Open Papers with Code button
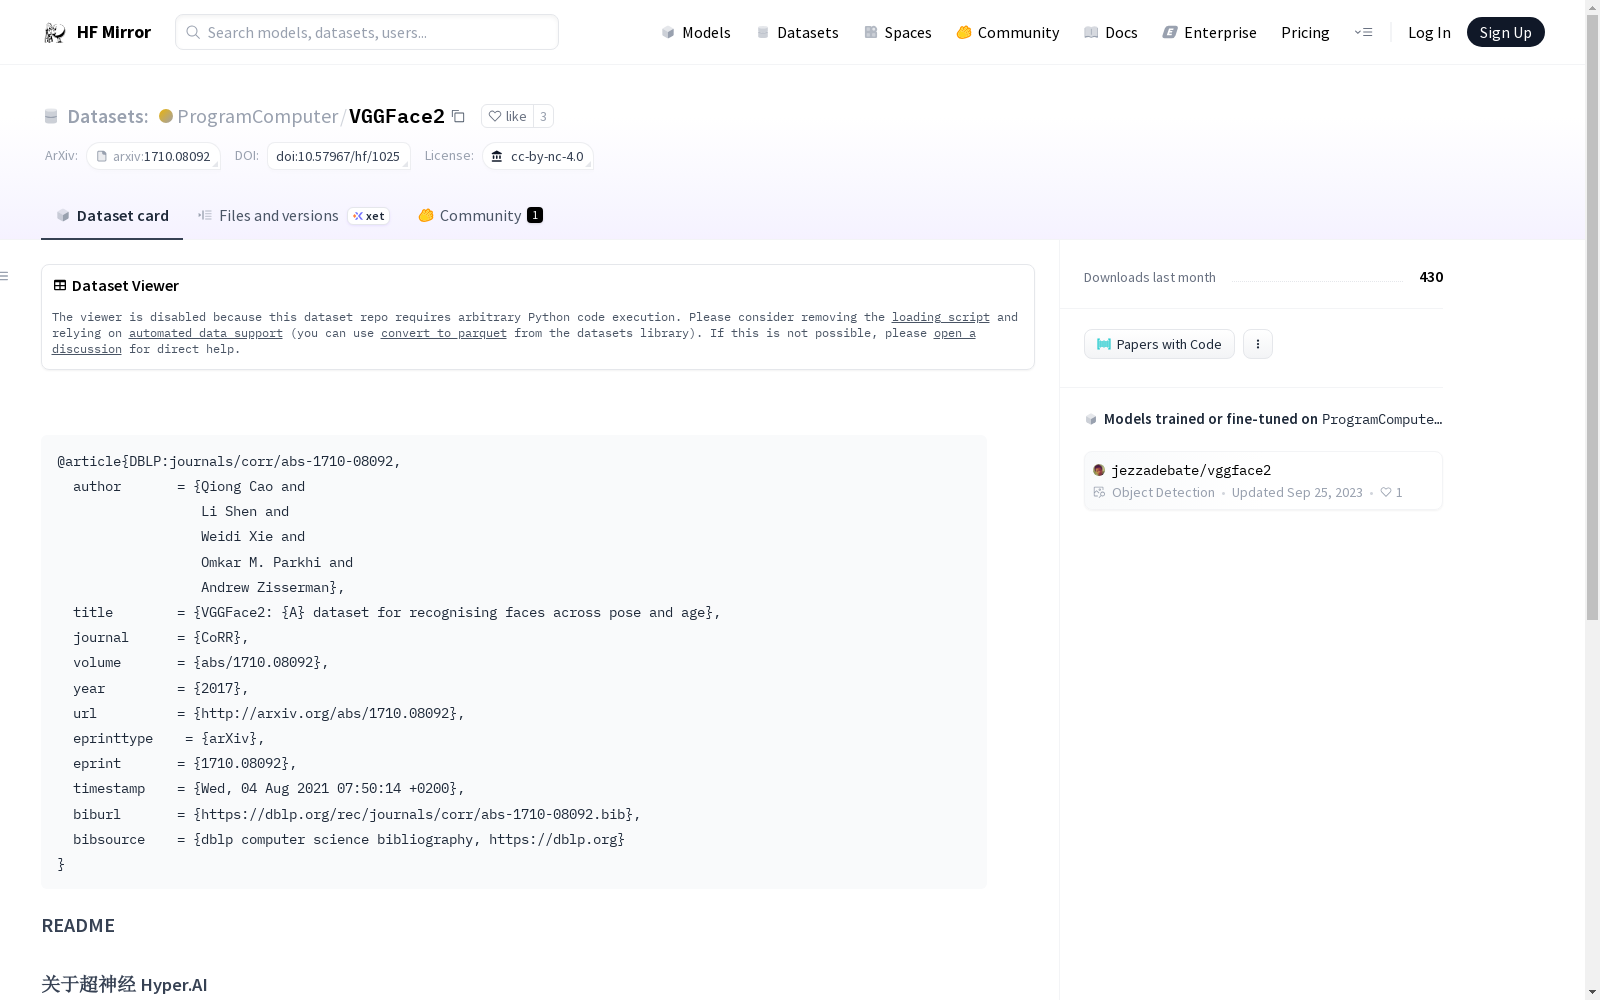 (x=1159, y=344)
